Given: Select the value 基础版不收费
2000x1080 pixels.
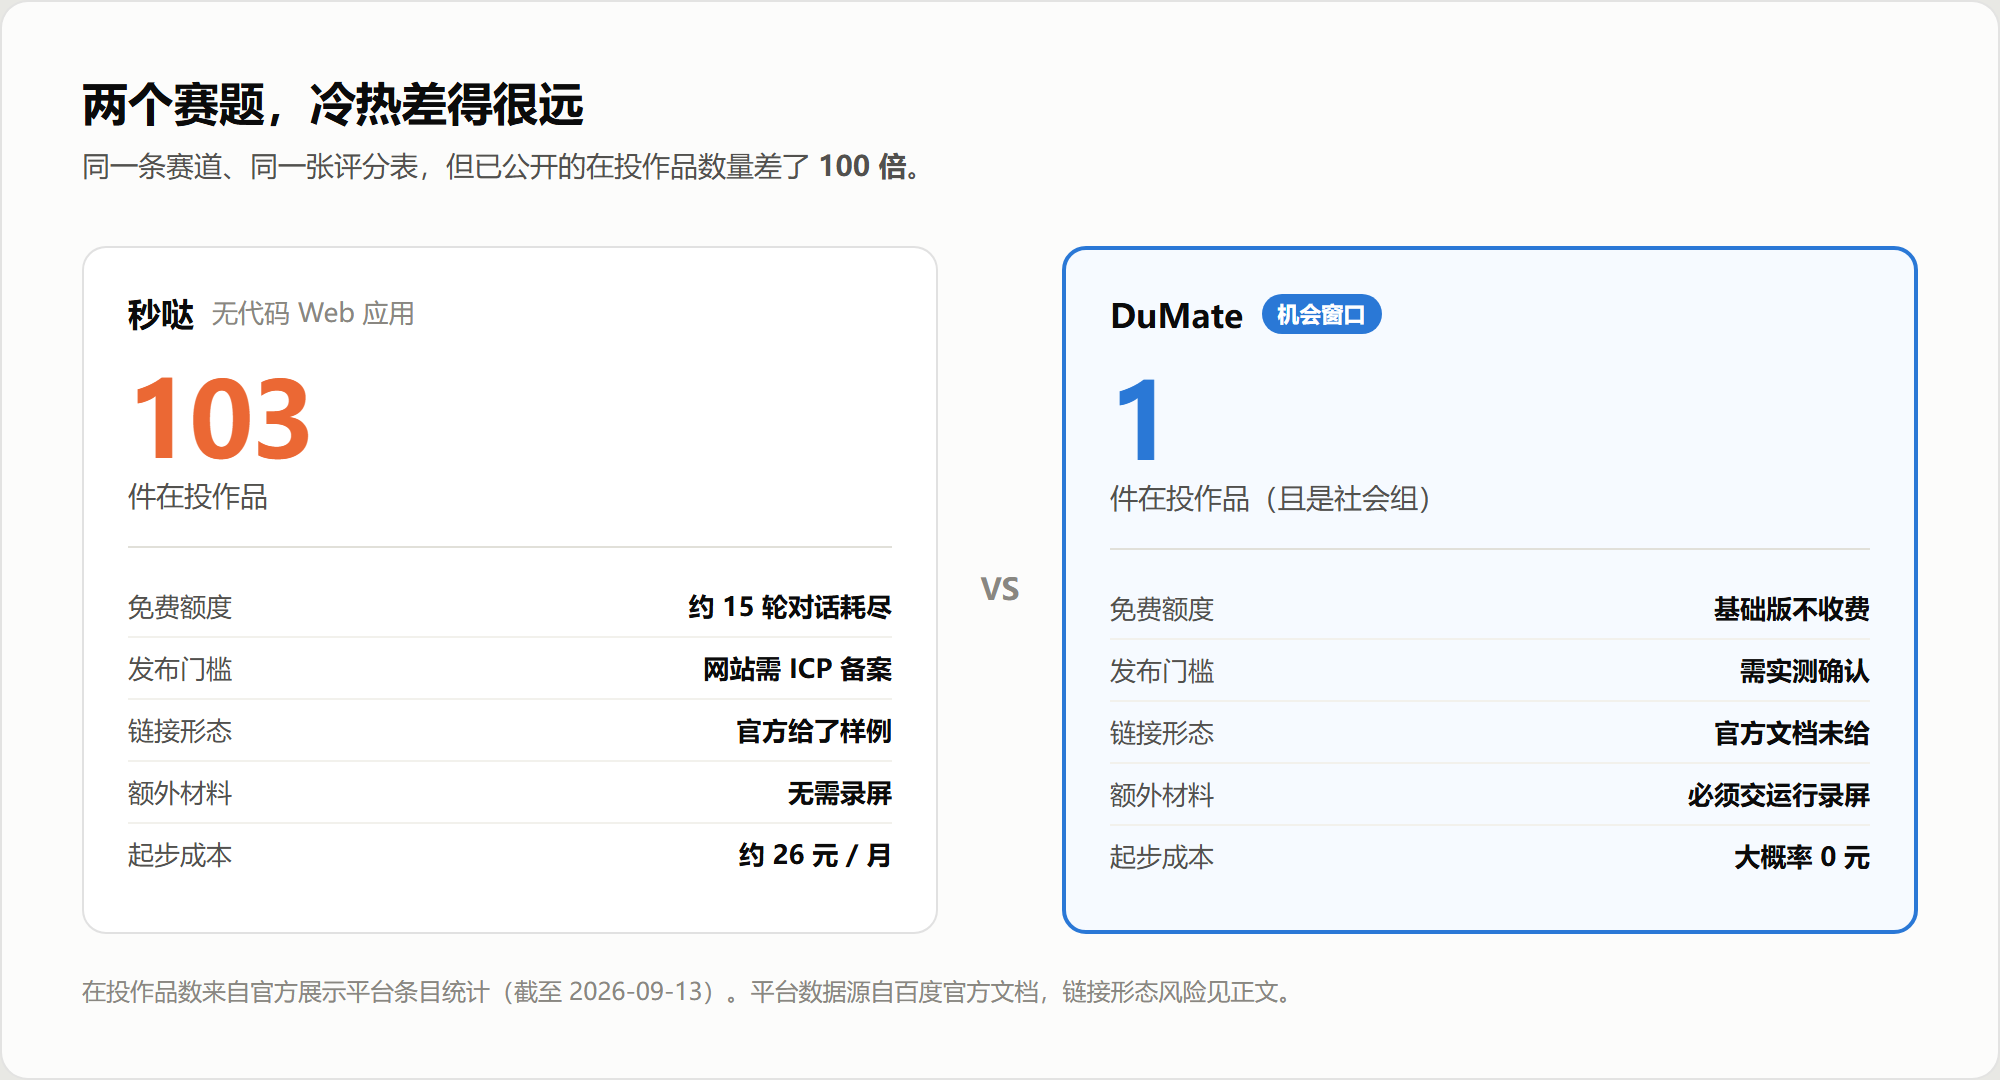Looking at the screenshot, I should point(1792,609).
